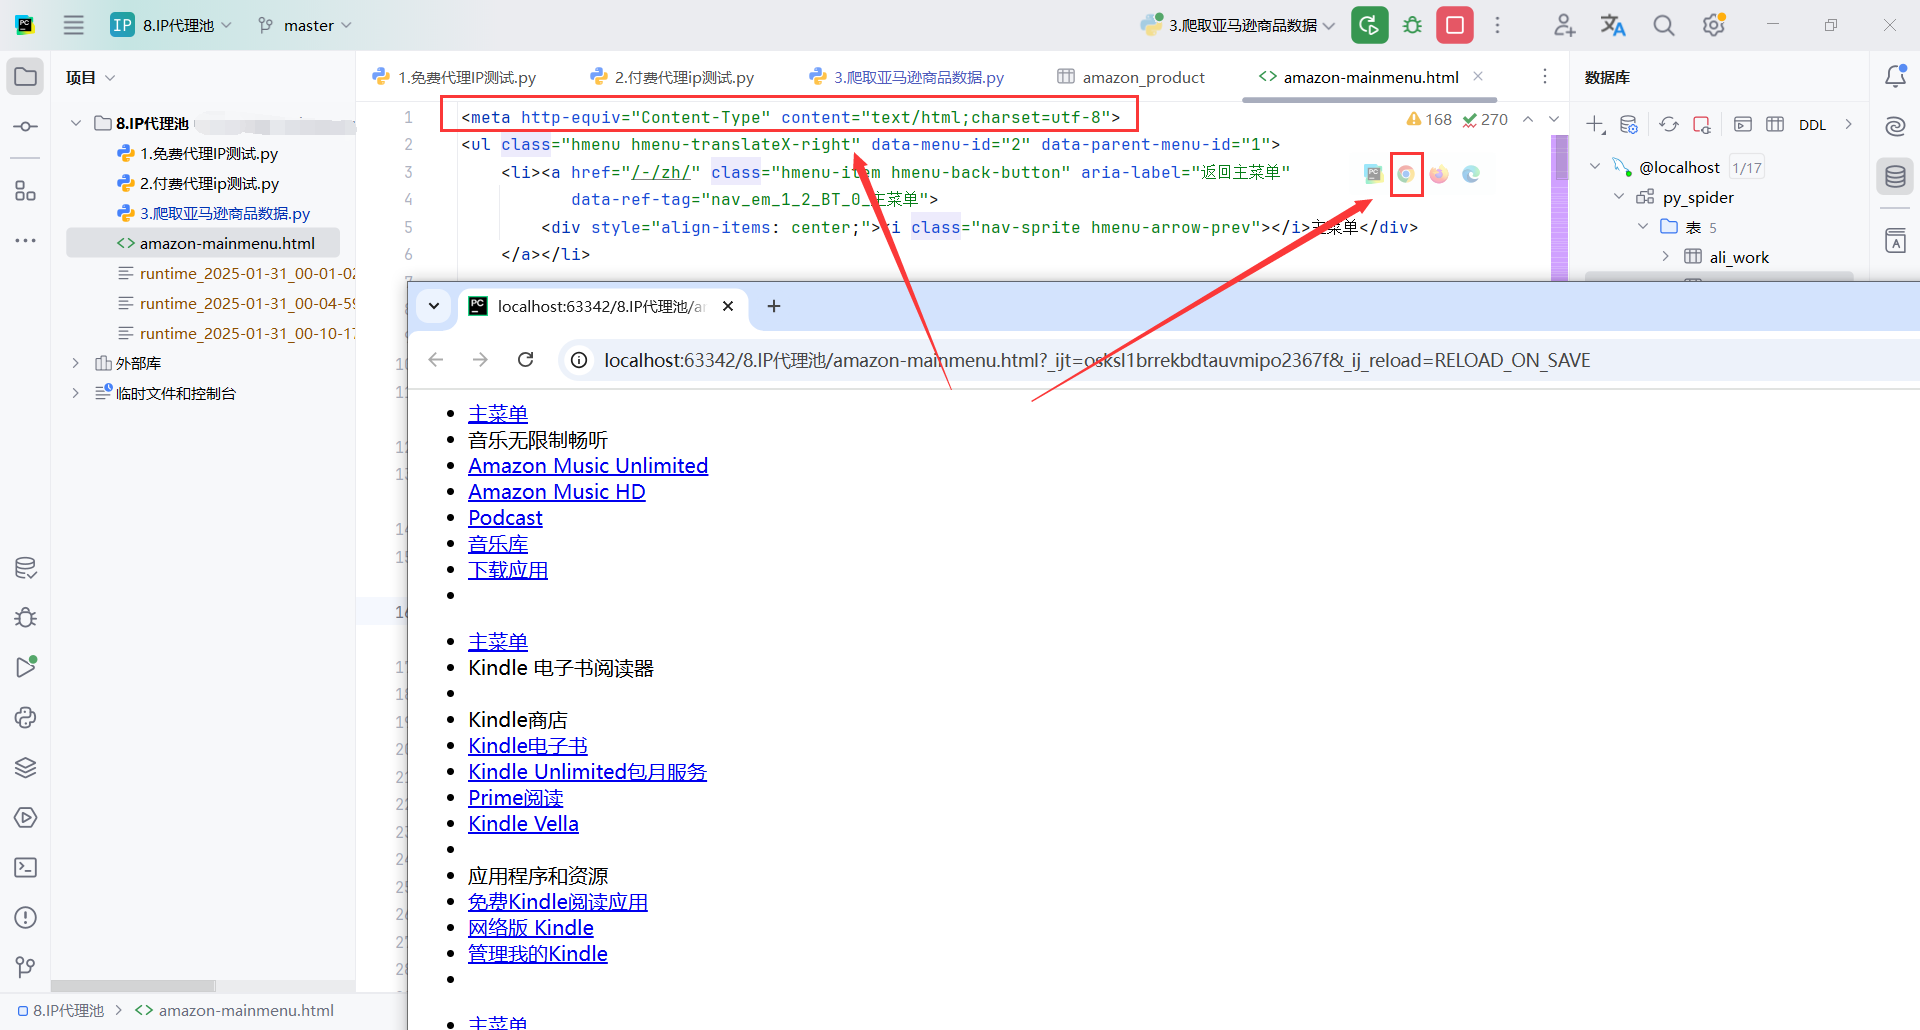Image resolution: width=1920 pixels, height=1030 pixels.
Task: Select amazon-mainmenu.html in project tree
Action: coord(203,243)
